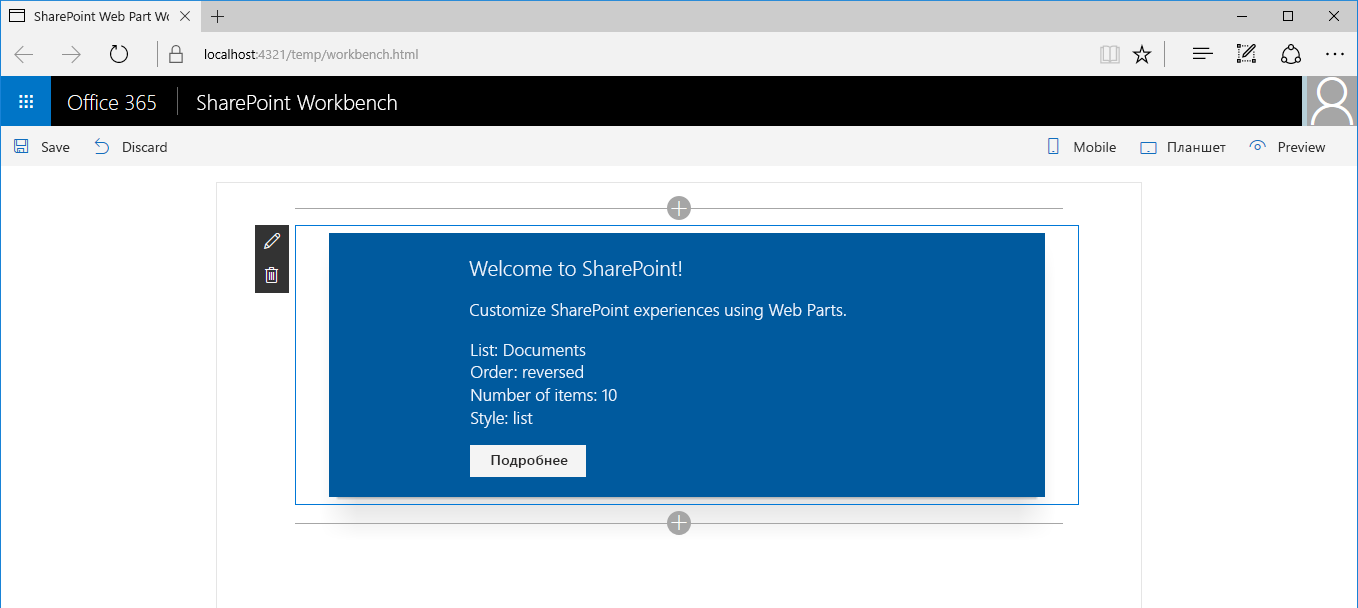This screenshot has height=608, width=1358.
Task: Click the Office 365 link
Action: pyautogui.click(x=112, y=103)
